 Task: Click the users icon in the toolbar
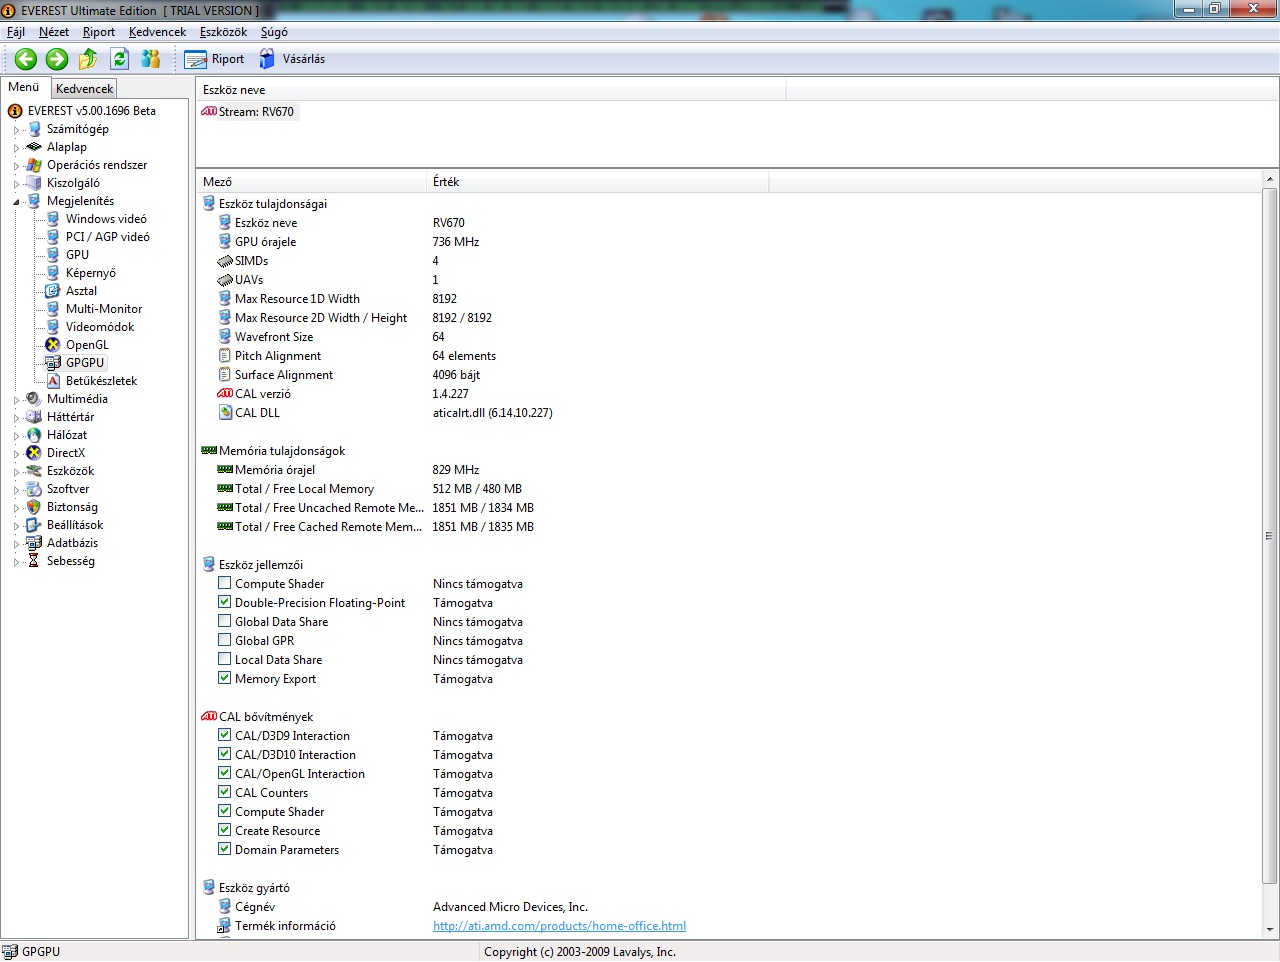151,59
